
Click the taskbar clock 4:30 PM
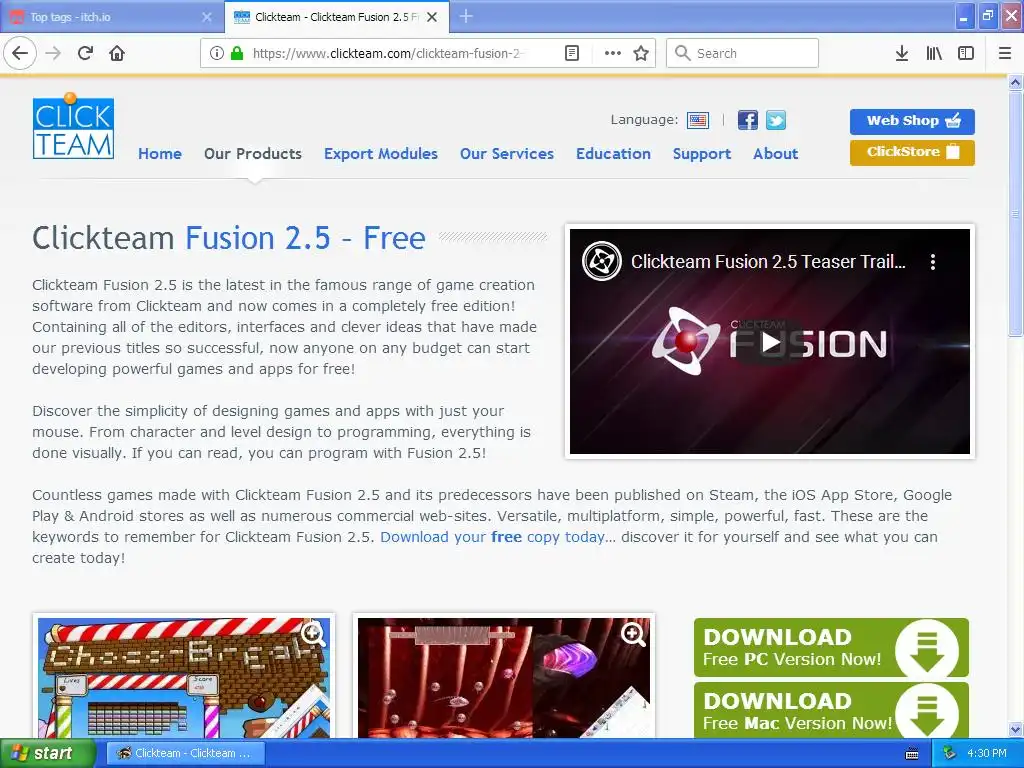(x=987, y=753)
